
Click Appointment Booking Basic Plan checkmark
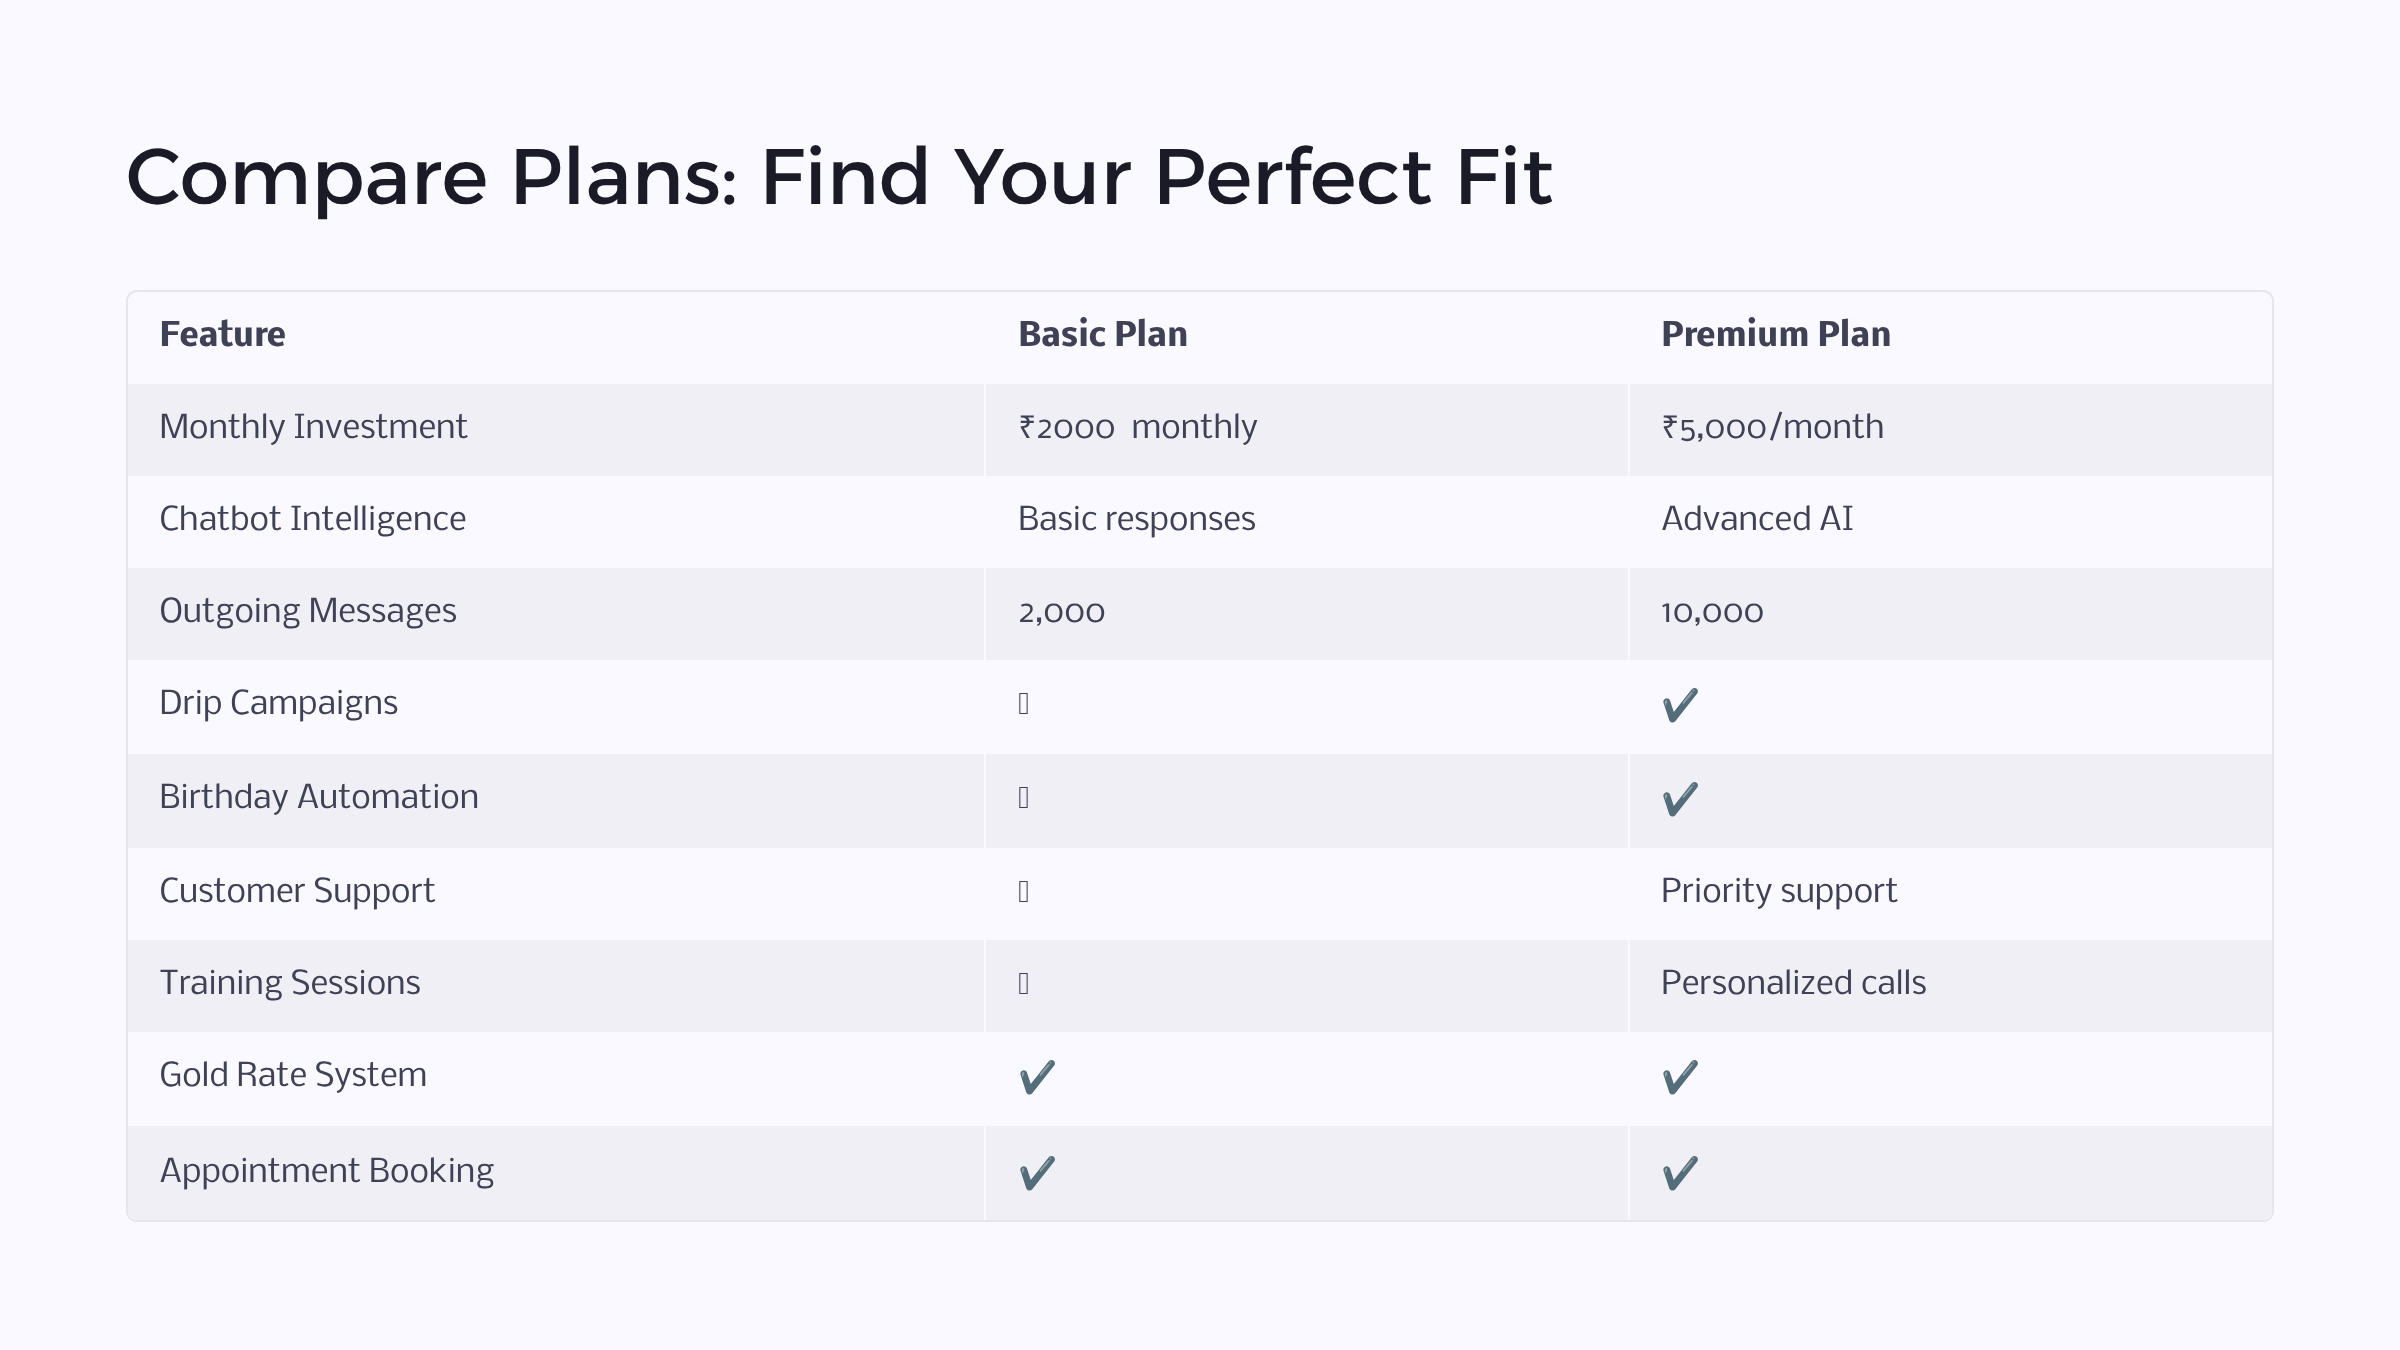[1037, 1173]
